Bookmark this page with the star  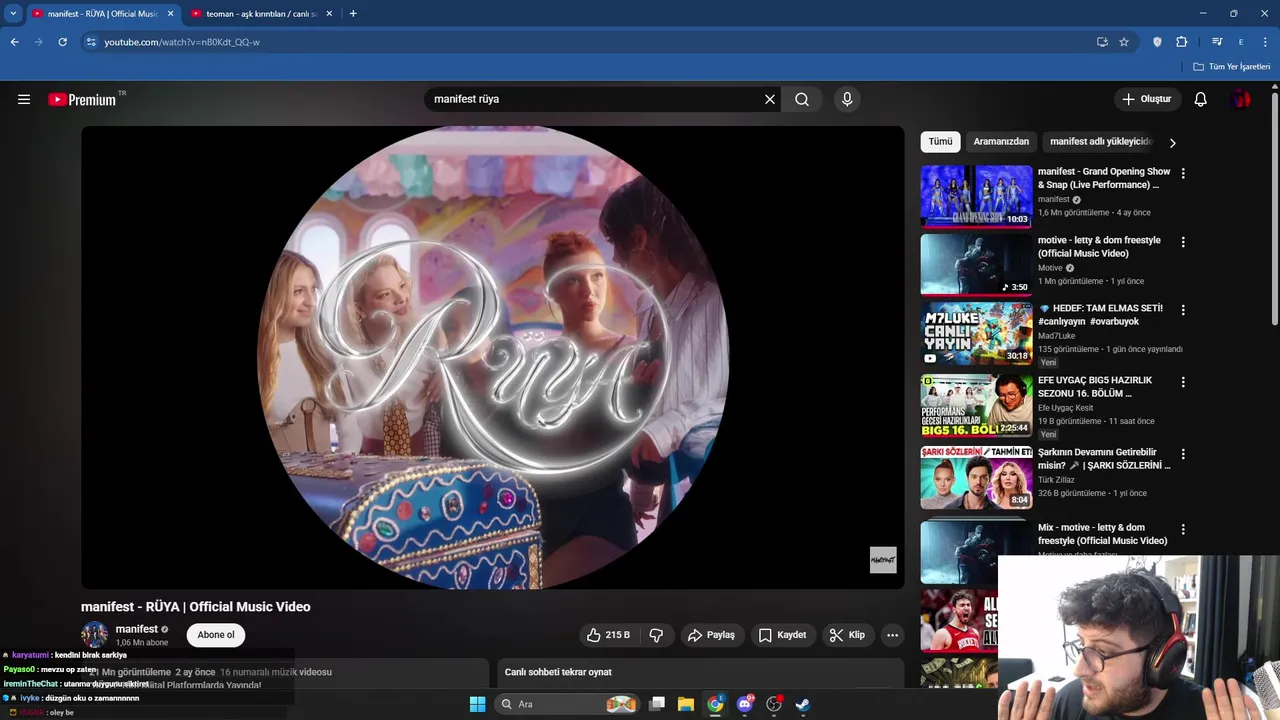pyautogui.click(x=1124, y=42)
